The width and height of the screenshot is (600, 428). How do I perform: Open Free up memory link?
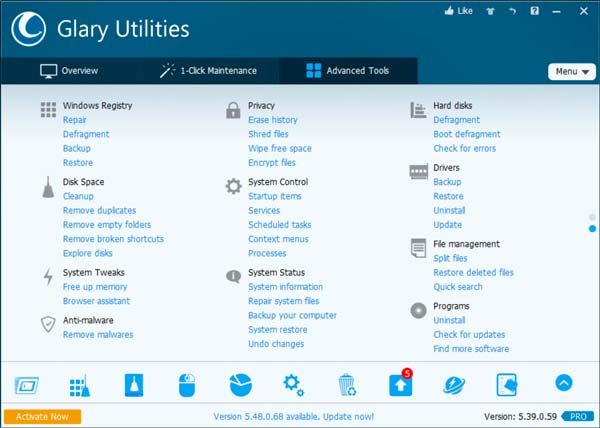(95, 287)
